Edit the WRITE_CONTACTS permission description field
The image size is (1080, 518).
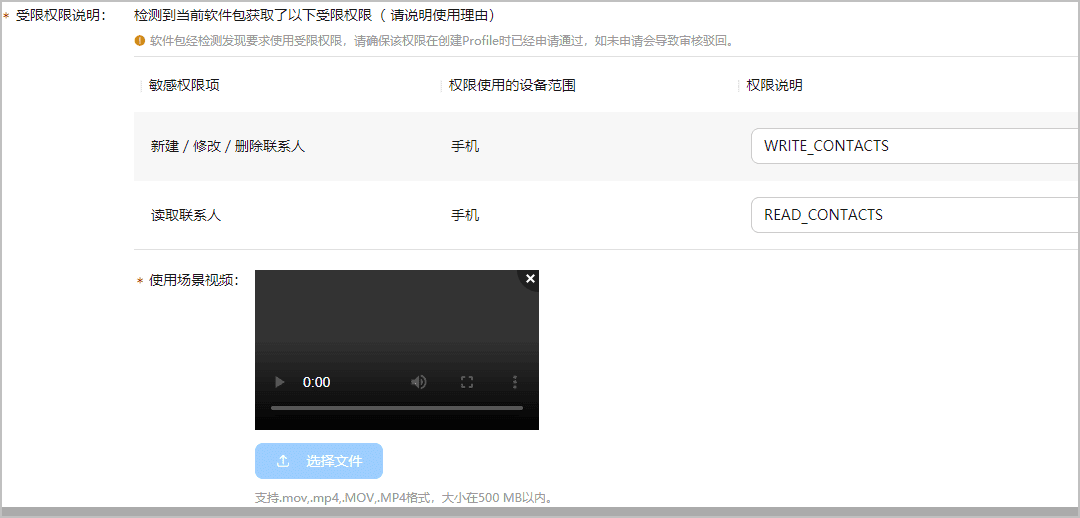915,146
